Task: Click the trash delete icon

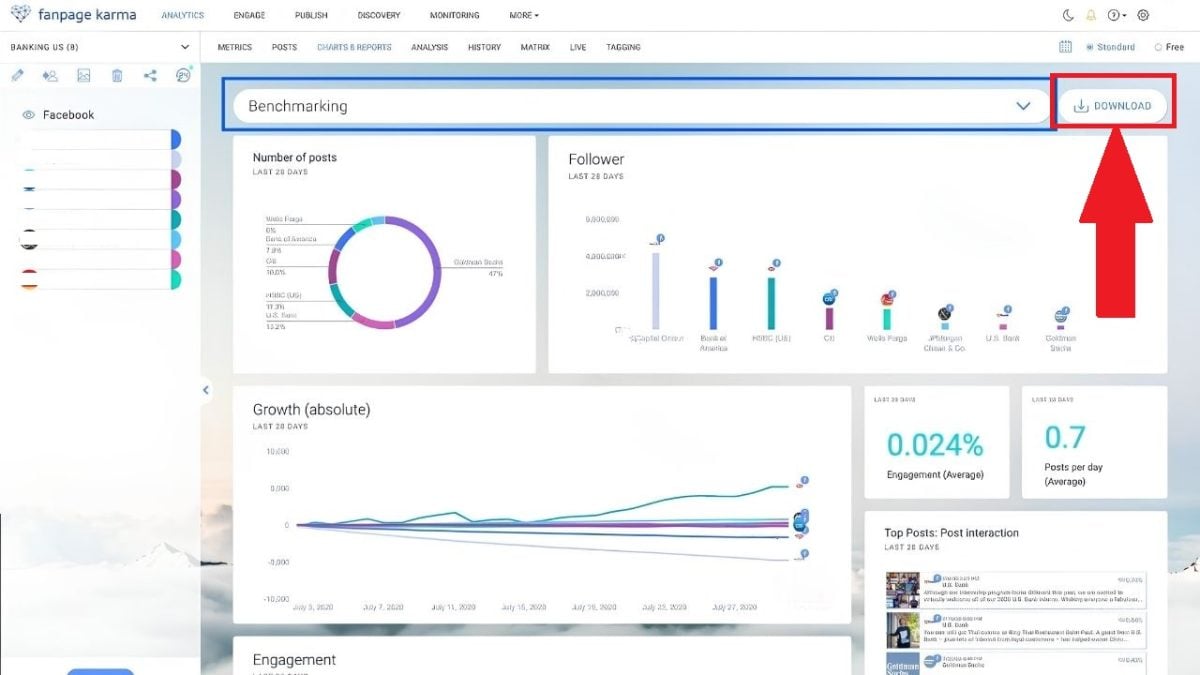Action: tap(117, 75)
